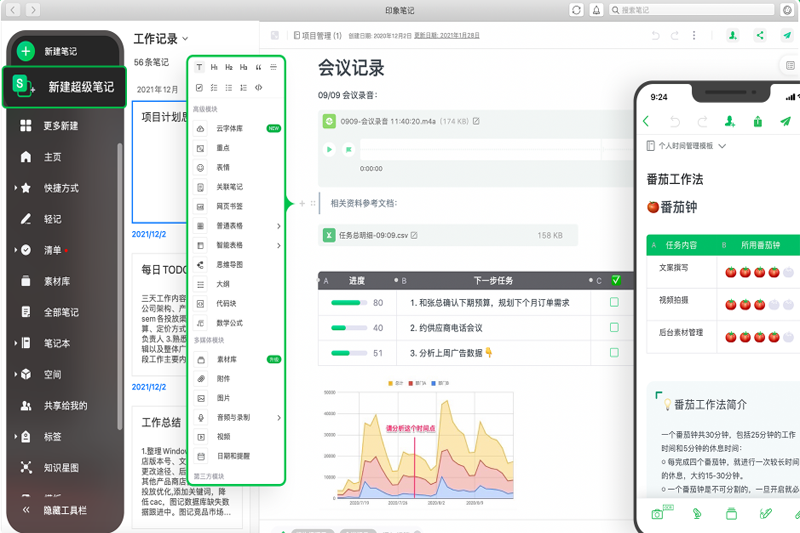Expand the 快捷方式 sidebar section
The height and width of the screenshot is (533, 800).
point(16,188)
